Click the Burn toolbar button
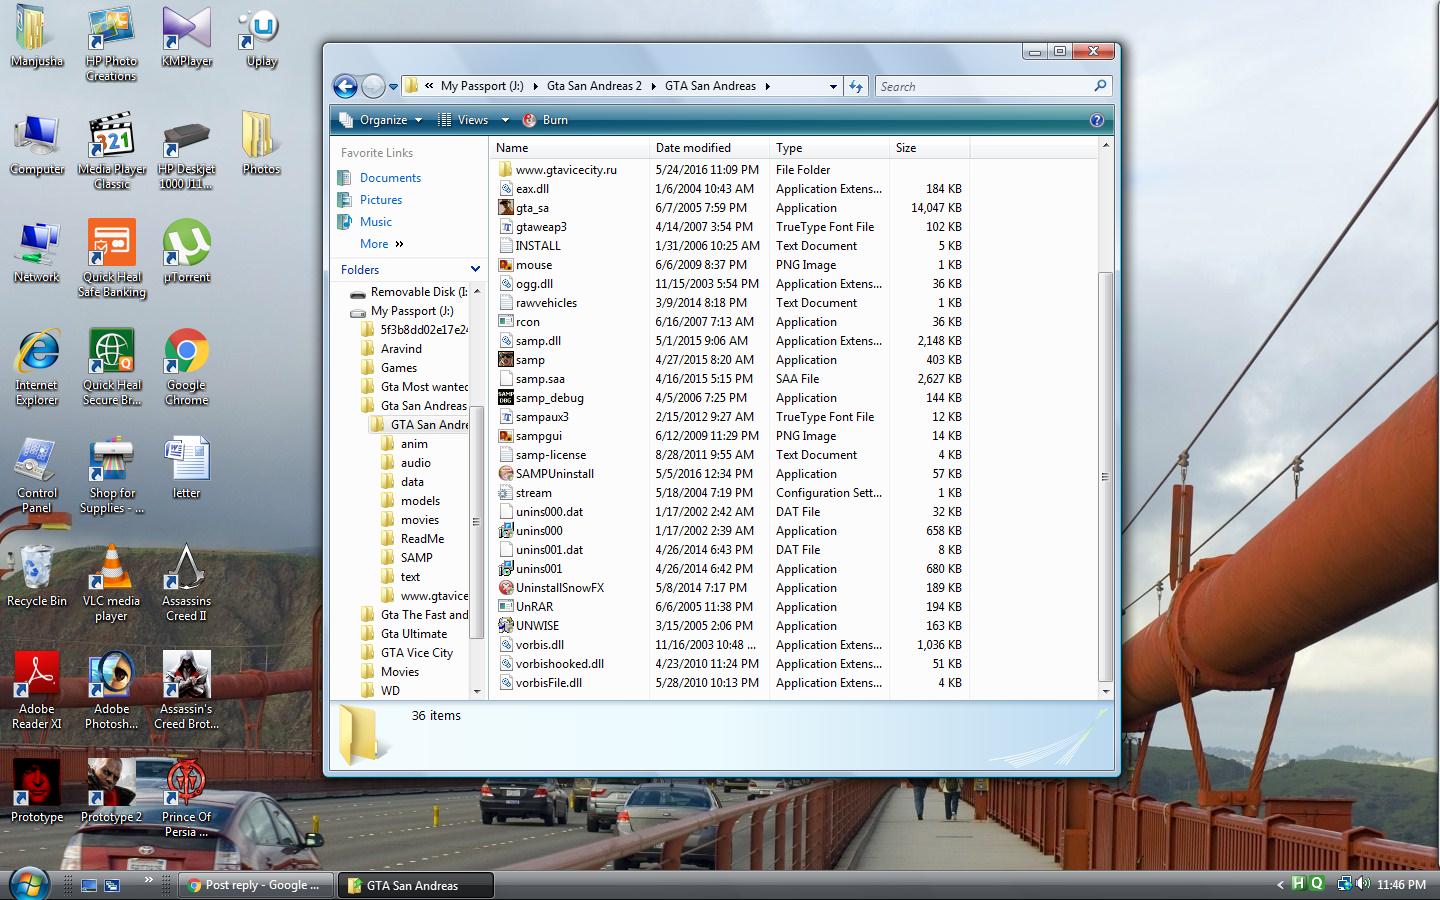The width and height of the screenshot is (1440, 900). 545,120
